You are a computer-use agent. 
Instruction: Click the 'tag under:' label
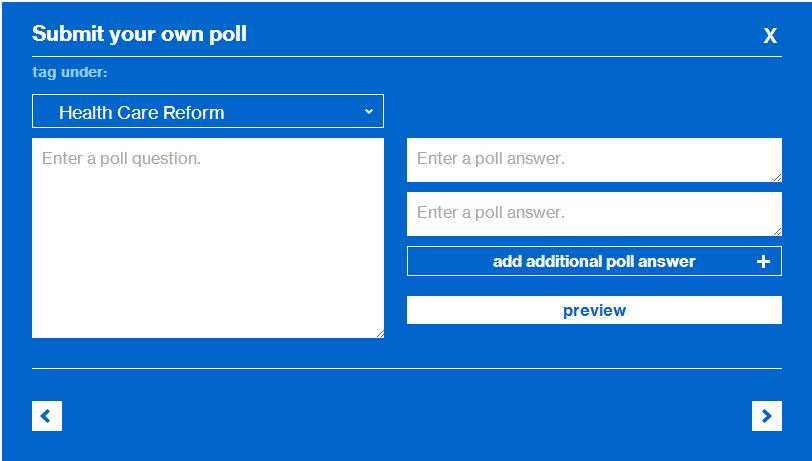pyautogui.click(x=70, y=72)
